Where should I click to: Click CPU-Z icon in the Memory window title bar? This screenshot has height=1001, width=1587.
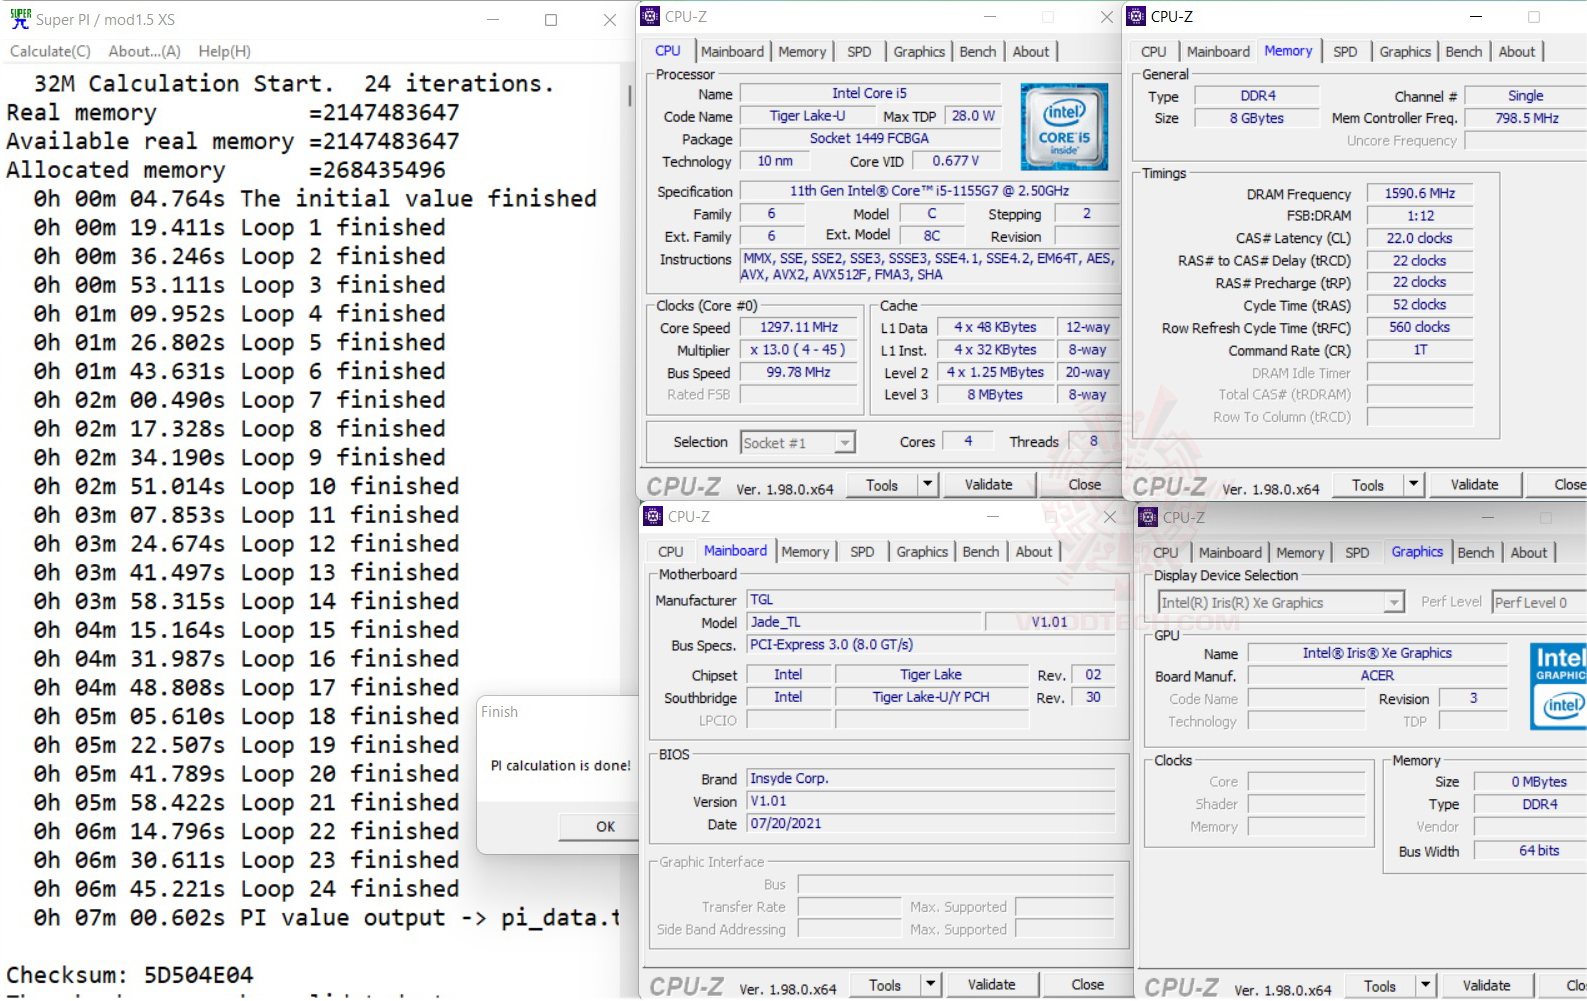tap(1136, 17)
